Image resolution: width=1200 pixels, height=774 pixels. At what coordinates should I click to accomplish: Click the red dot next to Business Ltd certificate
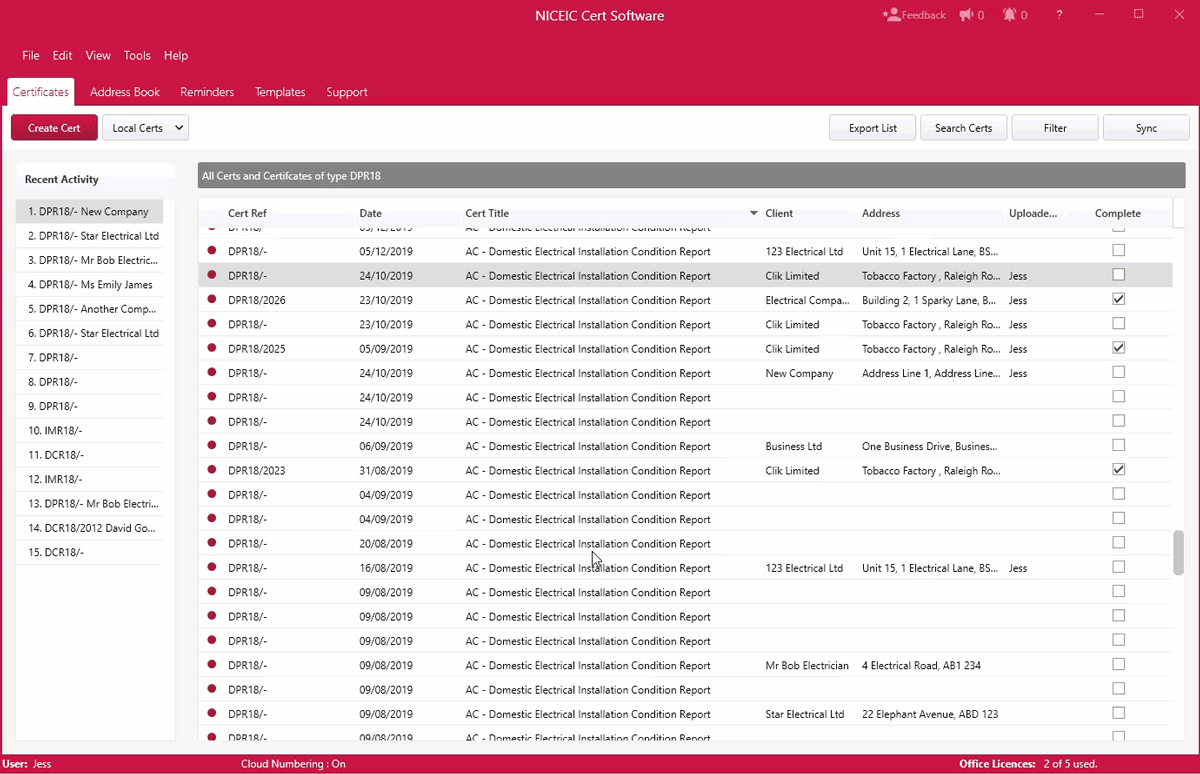[x=211, y=446]
